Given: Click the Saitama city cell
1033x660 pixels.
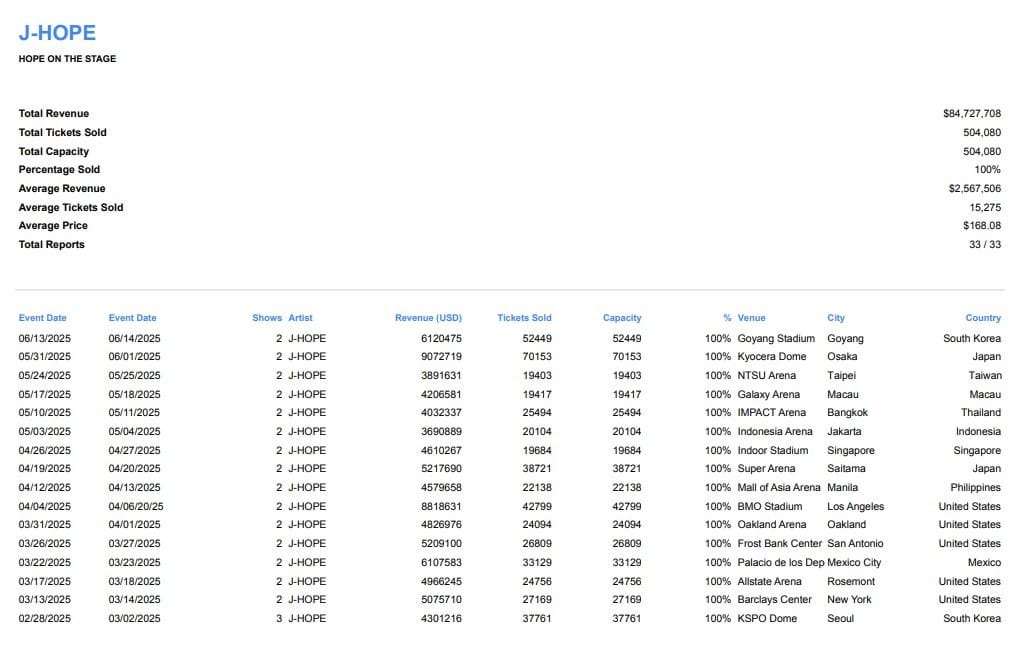Looking at the screenshot, I should [847, 468].
